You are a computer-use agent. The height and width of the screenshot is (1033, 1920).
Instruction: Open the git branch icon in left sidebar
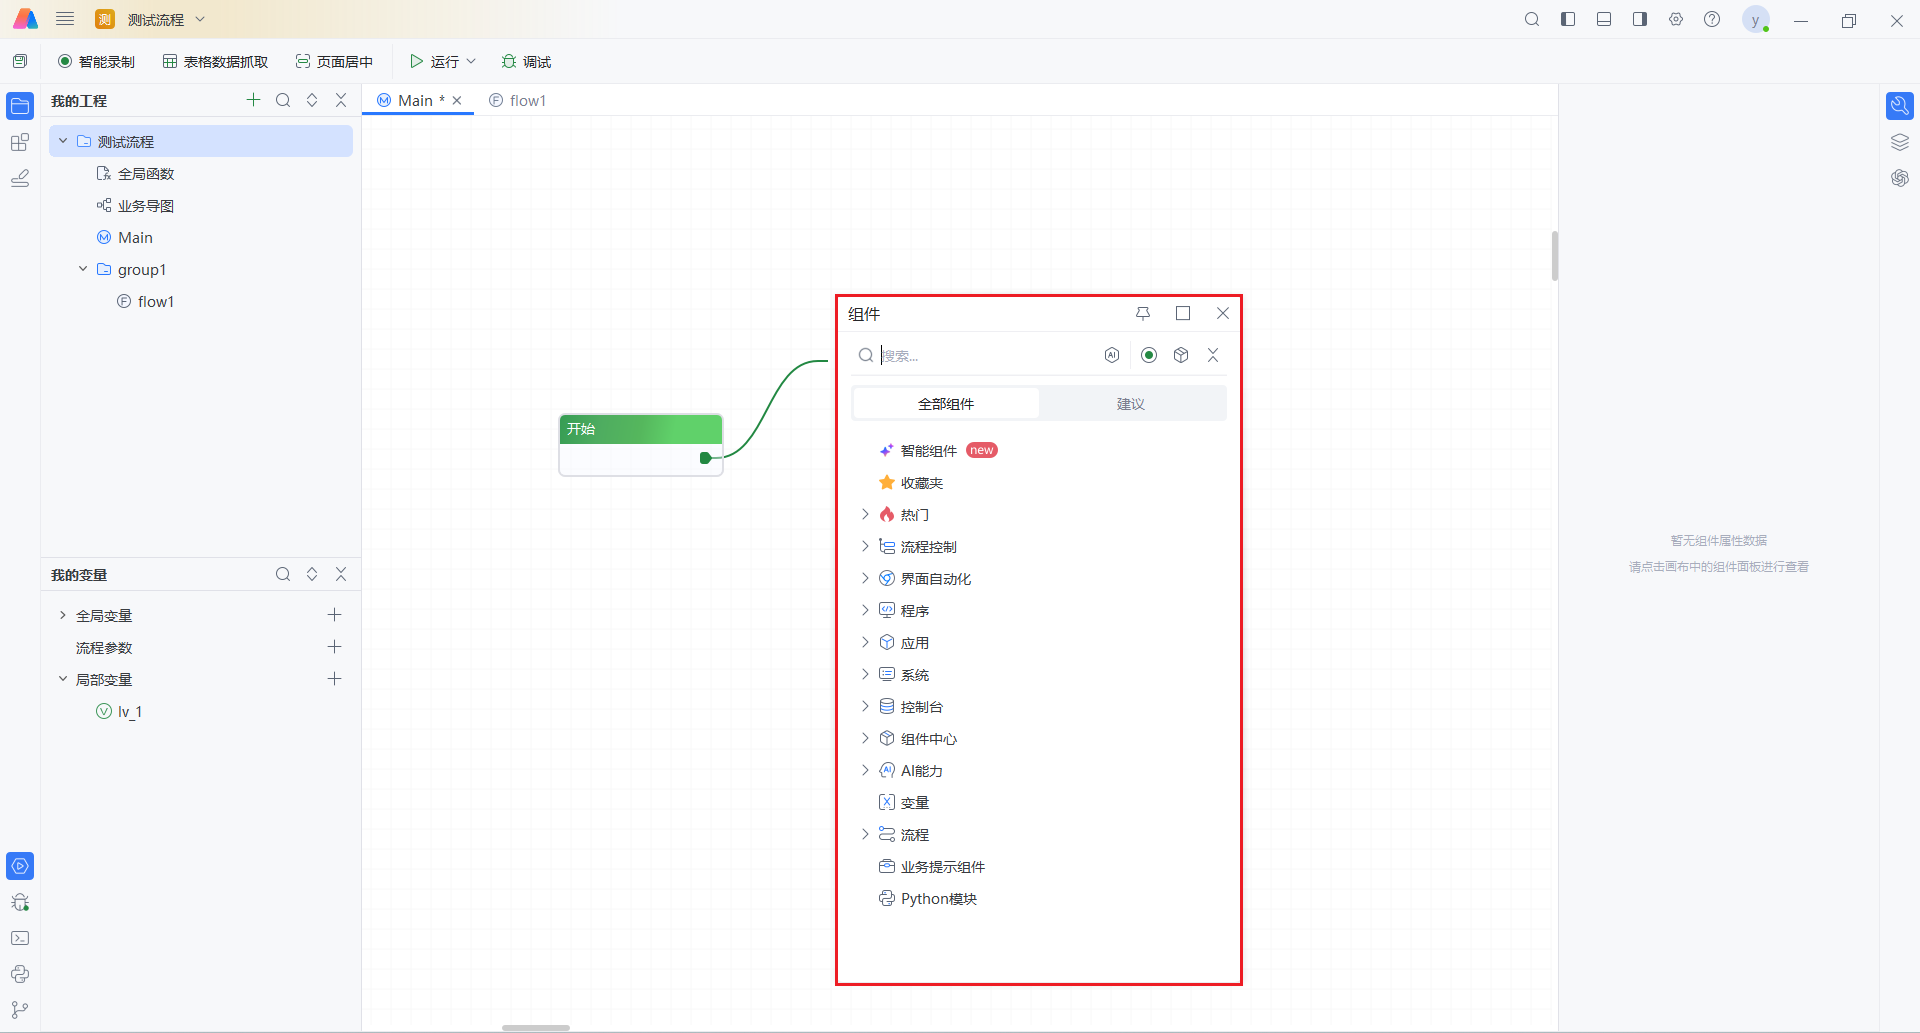point(20,1010)
